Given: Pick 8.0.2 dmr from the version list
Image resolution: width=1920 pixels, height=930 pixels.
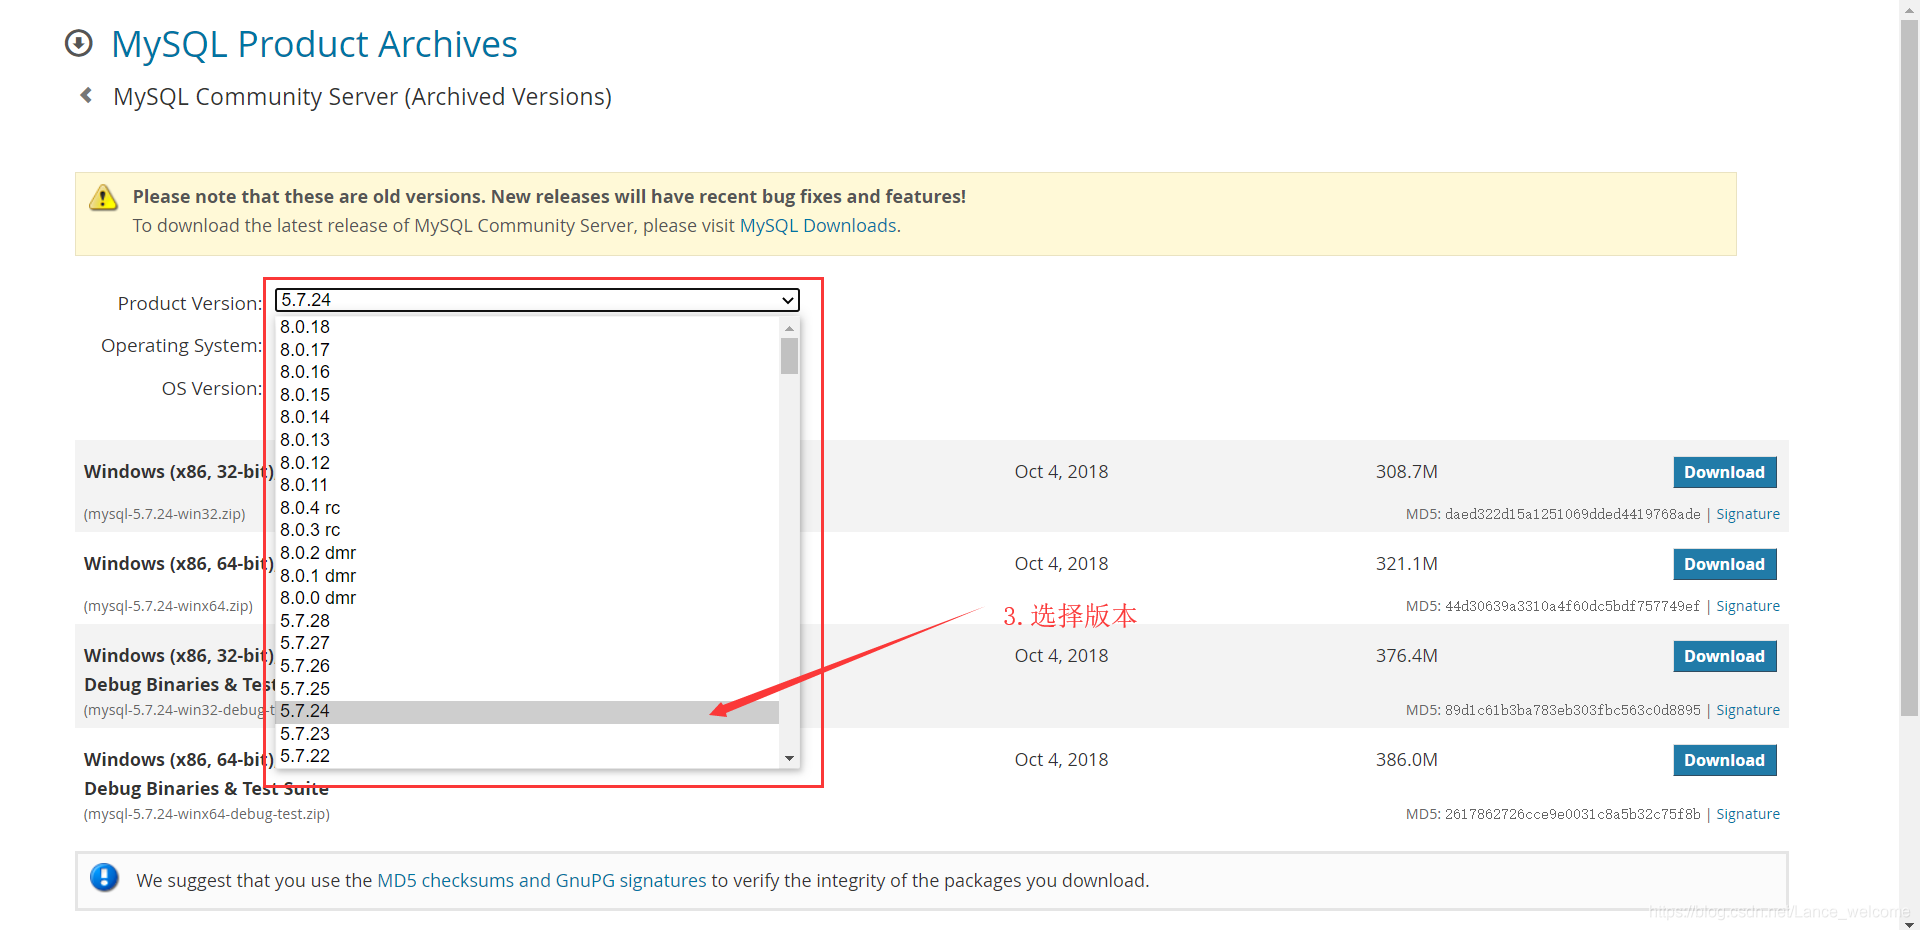Looking at the screenshot, I should 527,553.
